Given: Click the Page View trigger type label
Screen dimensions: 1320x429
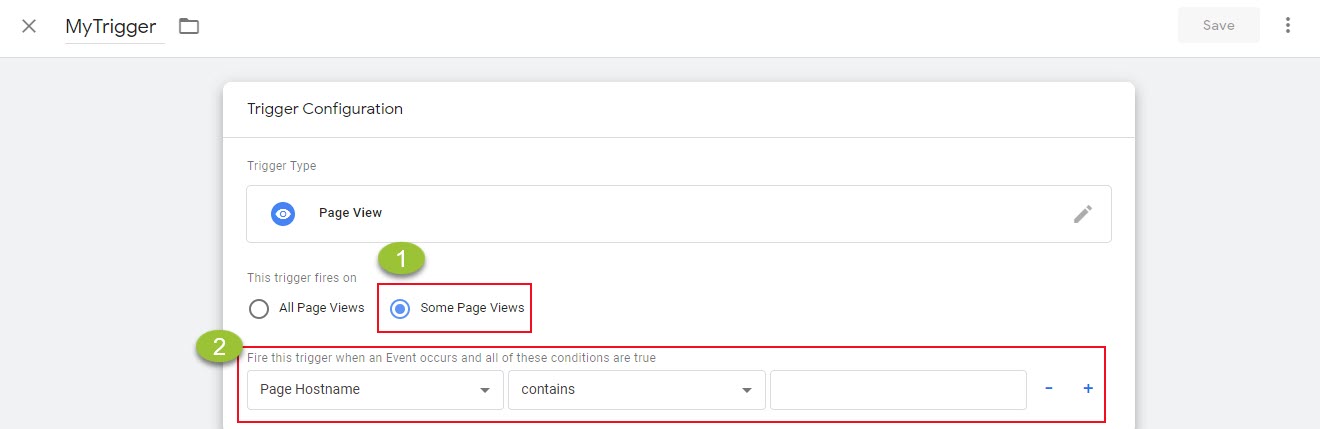Looking at the screenshot, I should [350, 213].
